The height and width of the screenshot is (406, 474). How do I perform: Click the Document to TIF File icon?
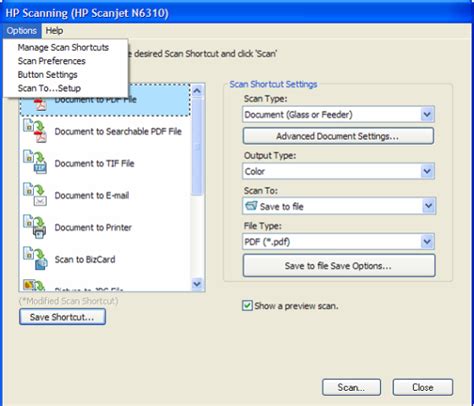[35, 163]
